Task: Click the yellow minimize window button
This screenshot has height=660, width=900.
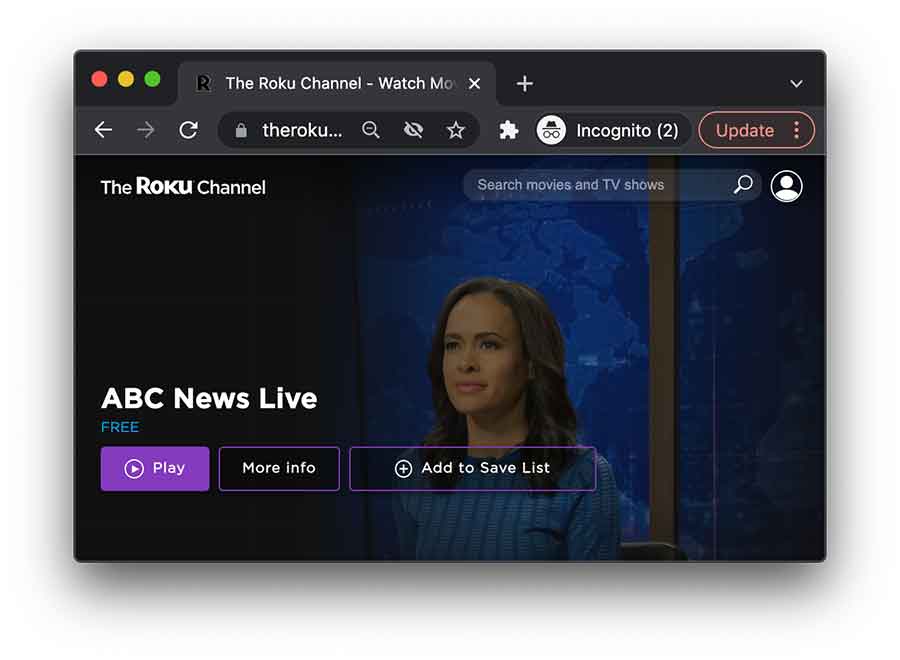Action: pos(126,79)
